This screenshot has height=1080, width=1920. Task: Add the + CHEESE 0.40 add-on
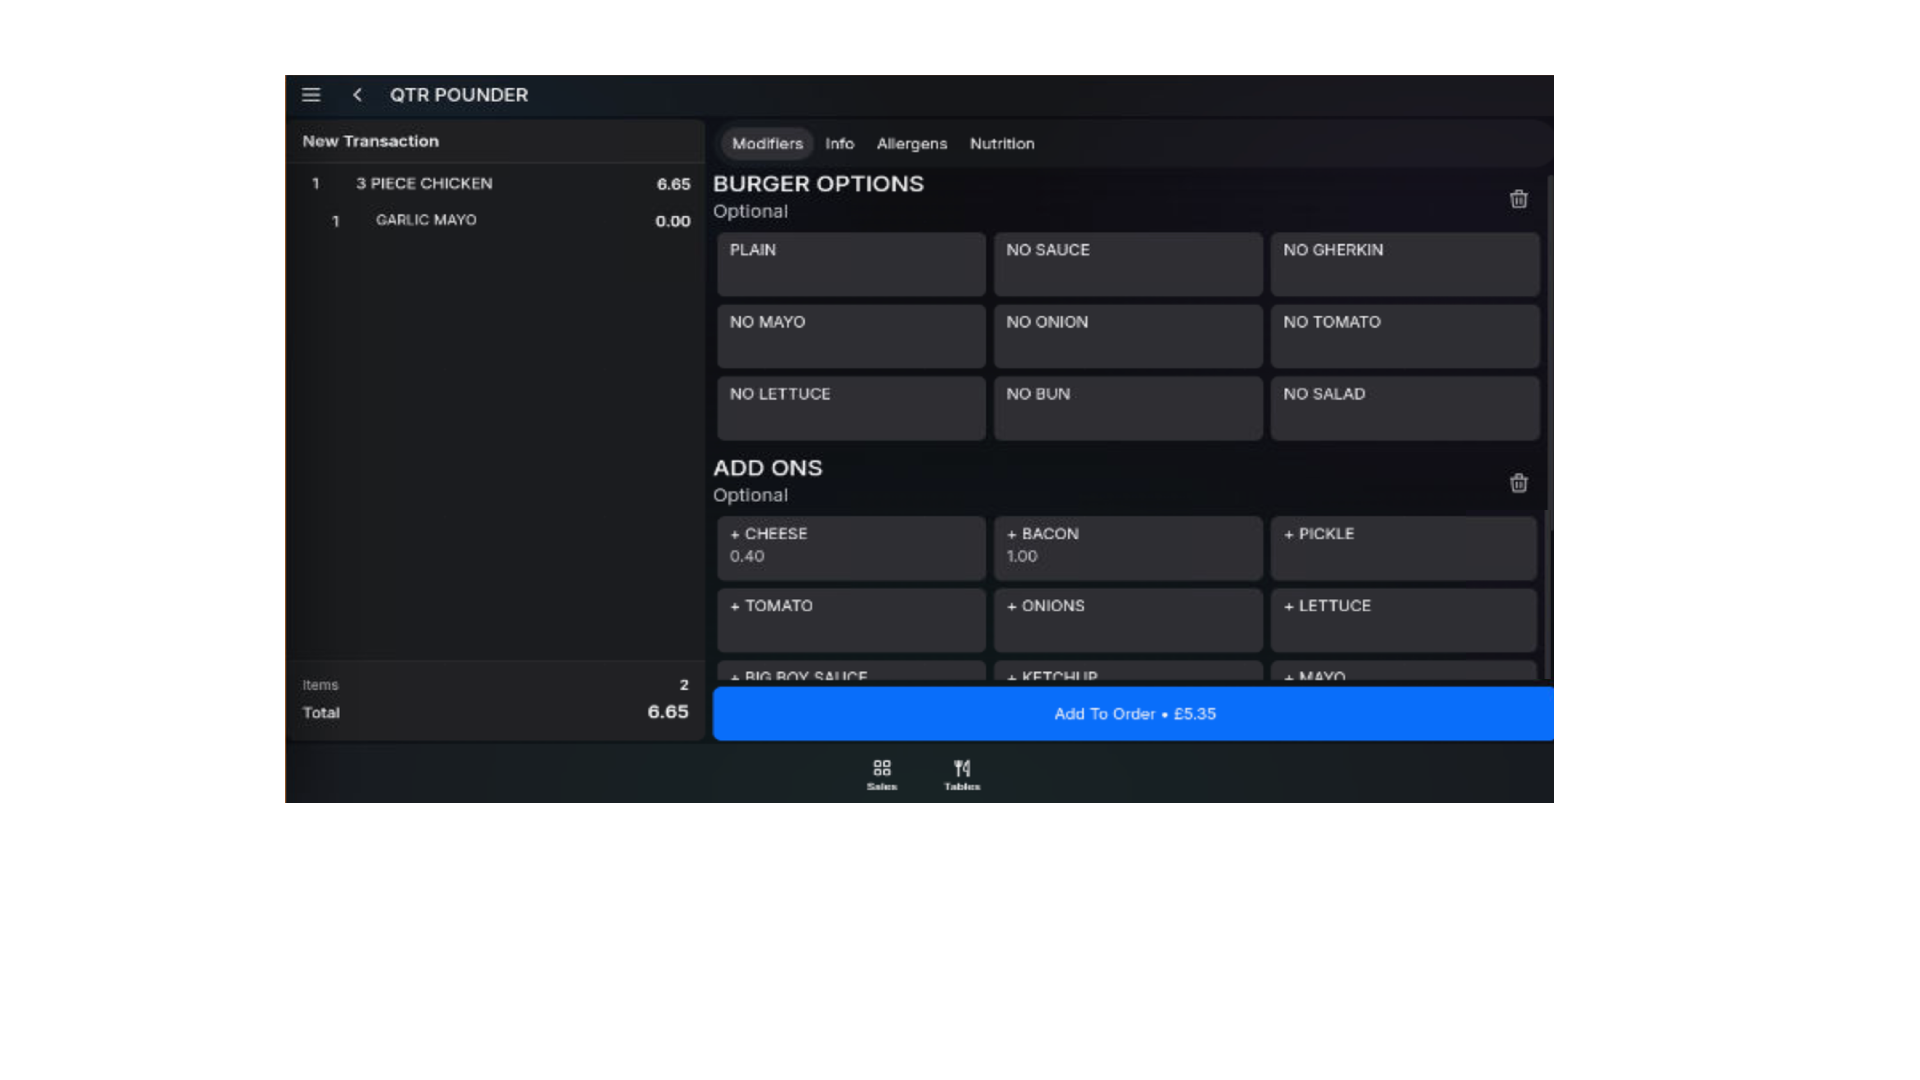tap(851, 548)
